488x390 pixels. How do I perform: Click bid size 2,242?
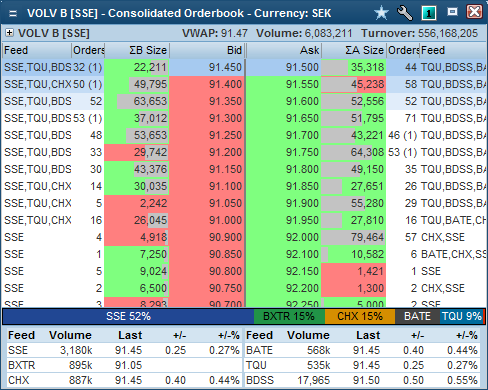tap(137, 203)
